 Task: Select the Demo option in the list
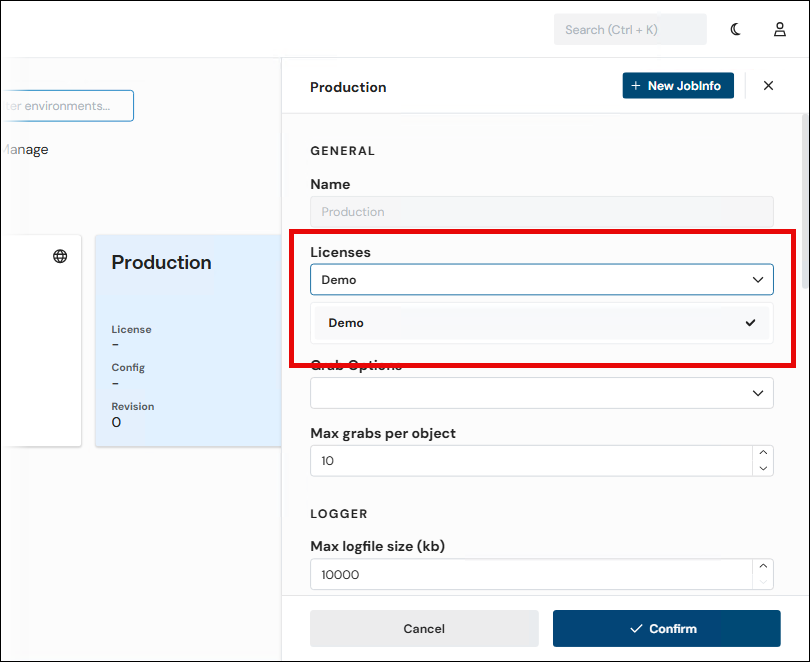[x=541, y=323]
